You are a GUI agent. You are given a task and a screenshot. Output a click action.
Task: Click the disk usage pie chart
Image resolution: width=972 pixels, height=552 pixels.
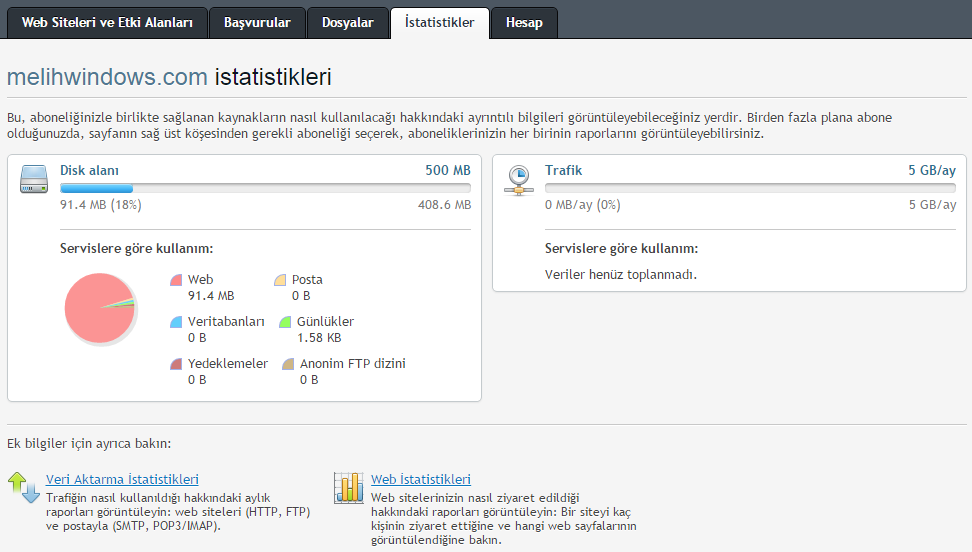pos(100,308)
